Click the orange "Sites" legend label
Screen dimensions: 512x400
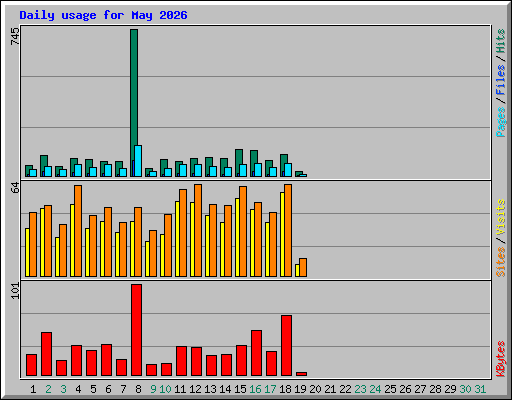point(501,262)
